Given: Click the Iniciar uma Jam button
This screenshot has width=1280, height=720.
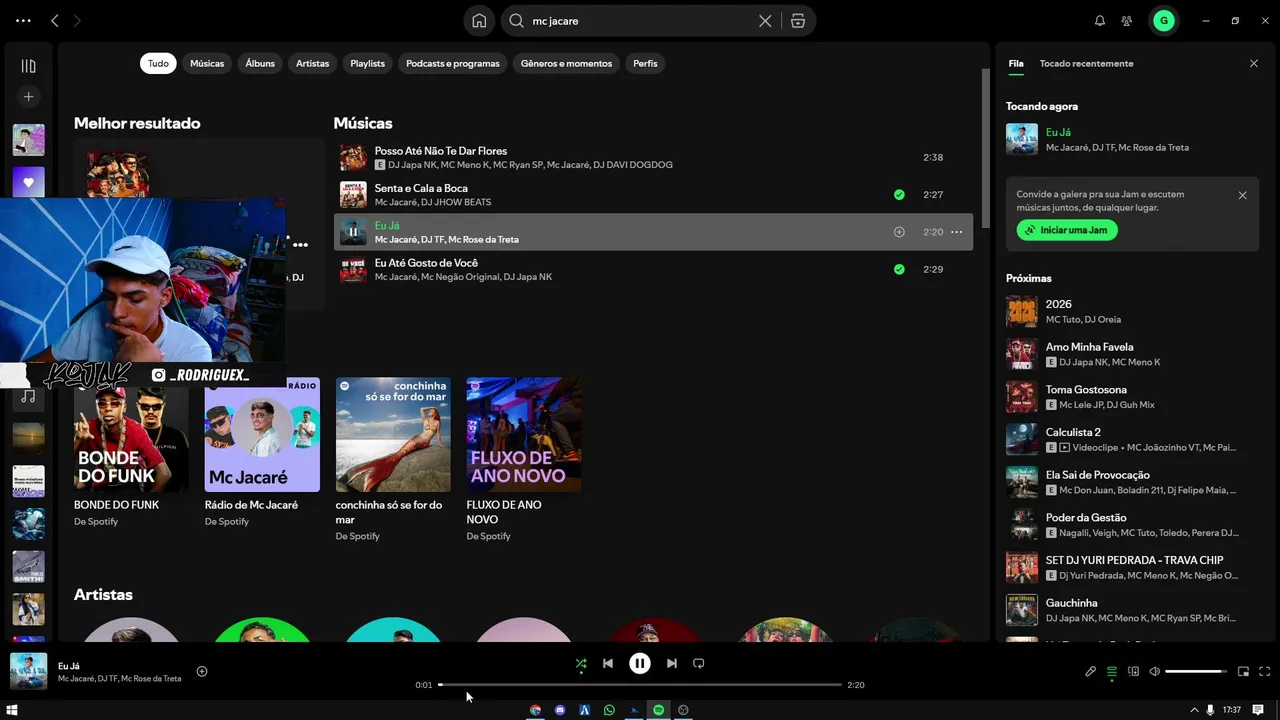Looking at the screenshot, I should (x=1067, y=230).
